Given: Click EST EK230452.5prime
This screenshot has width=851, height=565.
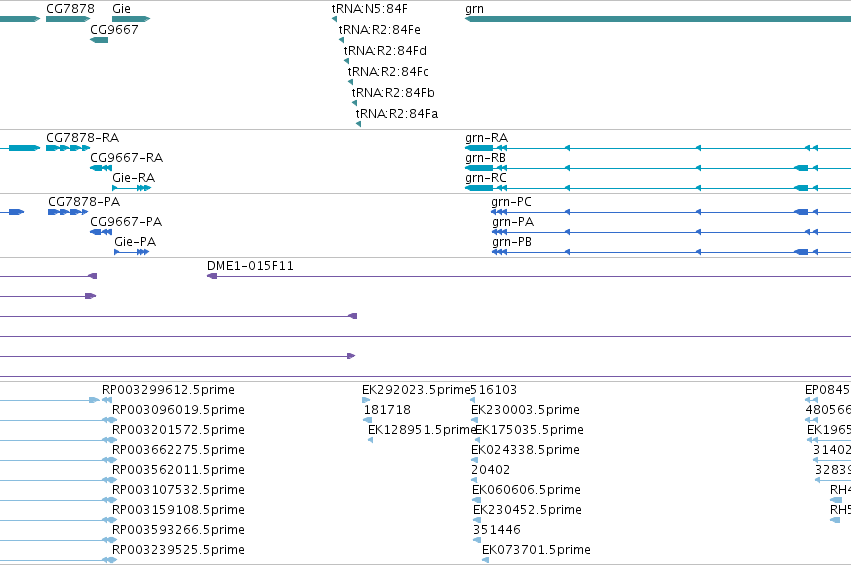Looking at the screenshot, I should tap(528, 510).
